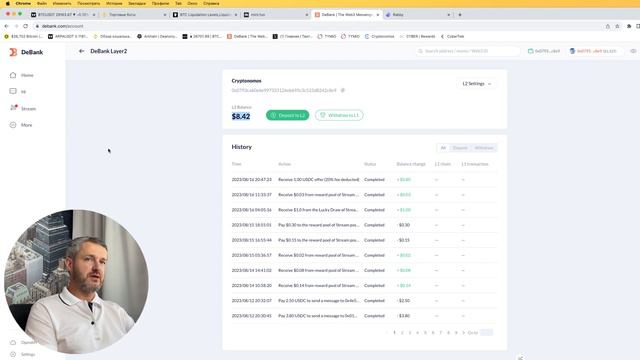640x360 pixels.
Task: Switch to the BTCUSDT browser tab
Action: [63, 15]
